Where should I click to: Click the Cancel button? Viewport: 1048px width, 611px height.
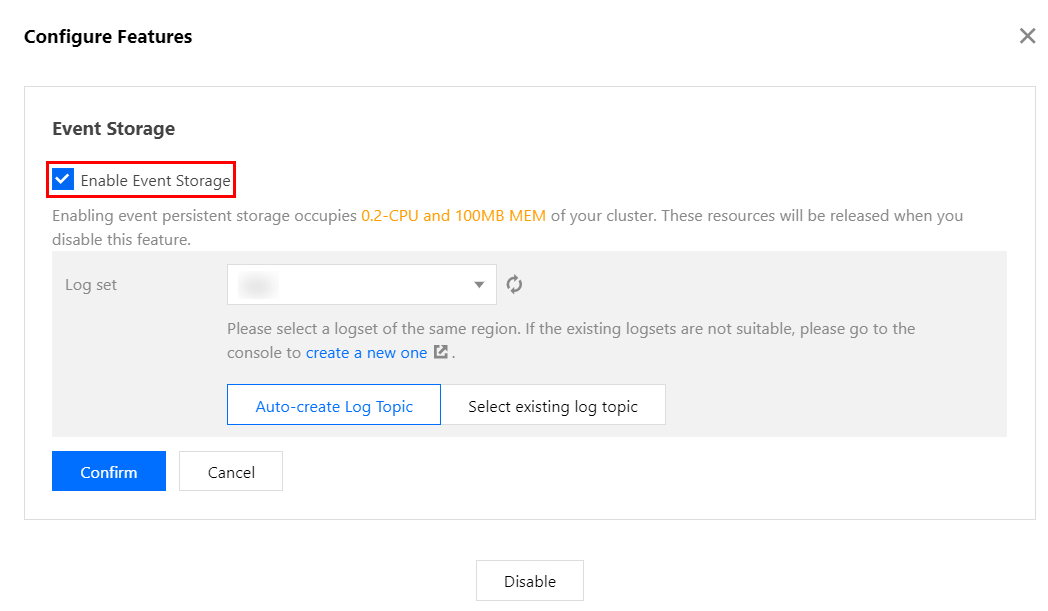coord(231,472)
